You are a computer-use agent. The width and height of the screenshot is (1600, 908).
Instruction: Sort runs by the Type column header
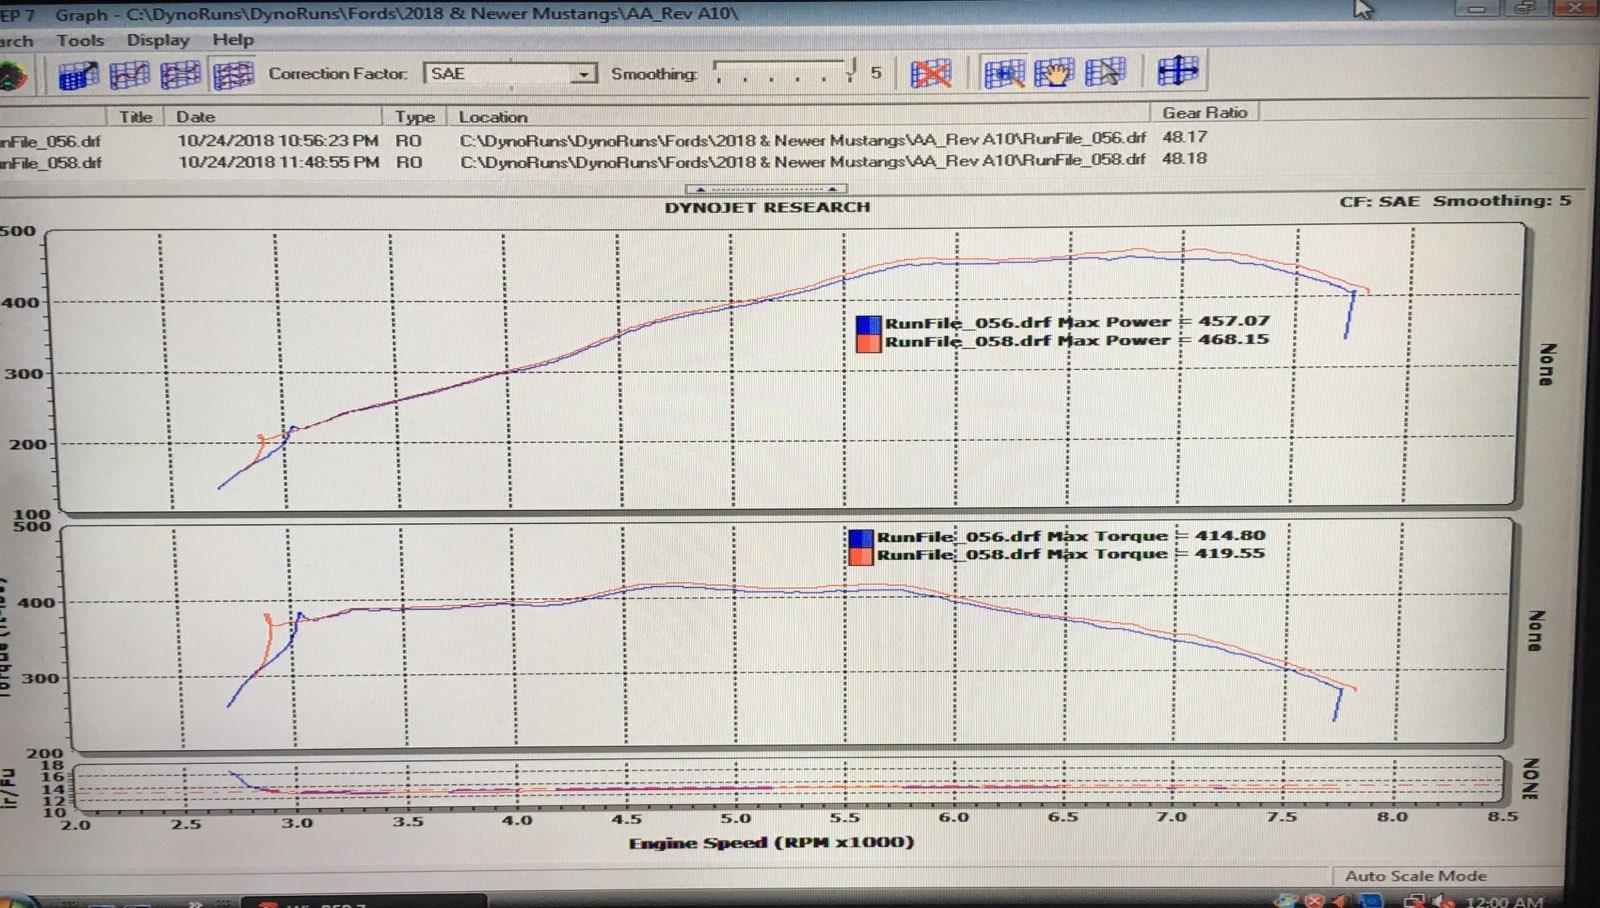pyautogui.click(x=414, y=116)
